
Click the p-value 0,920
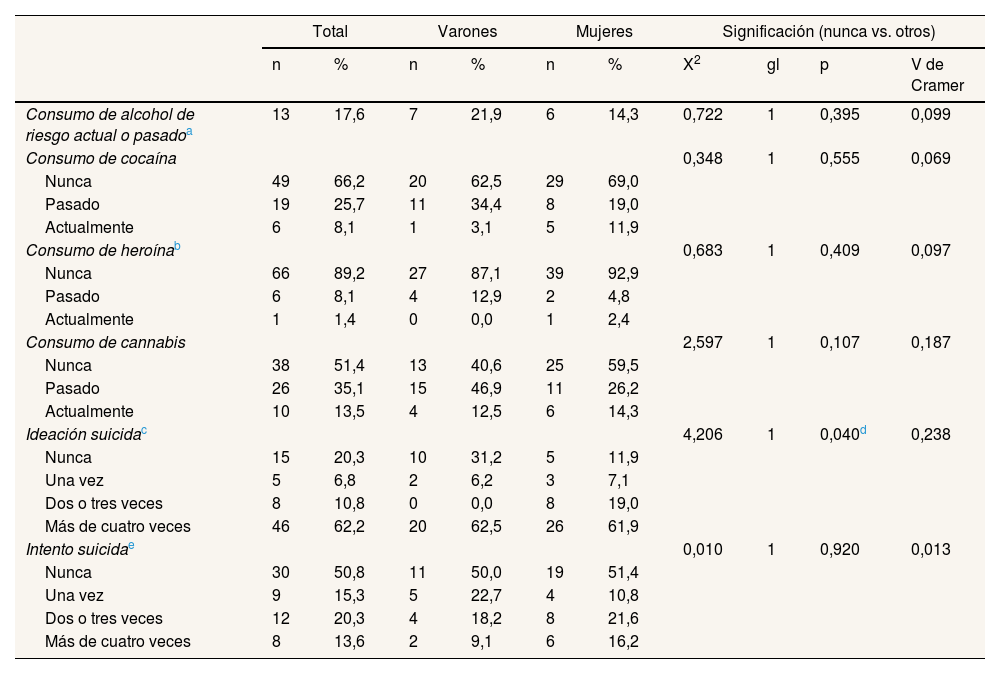(837, 549)
